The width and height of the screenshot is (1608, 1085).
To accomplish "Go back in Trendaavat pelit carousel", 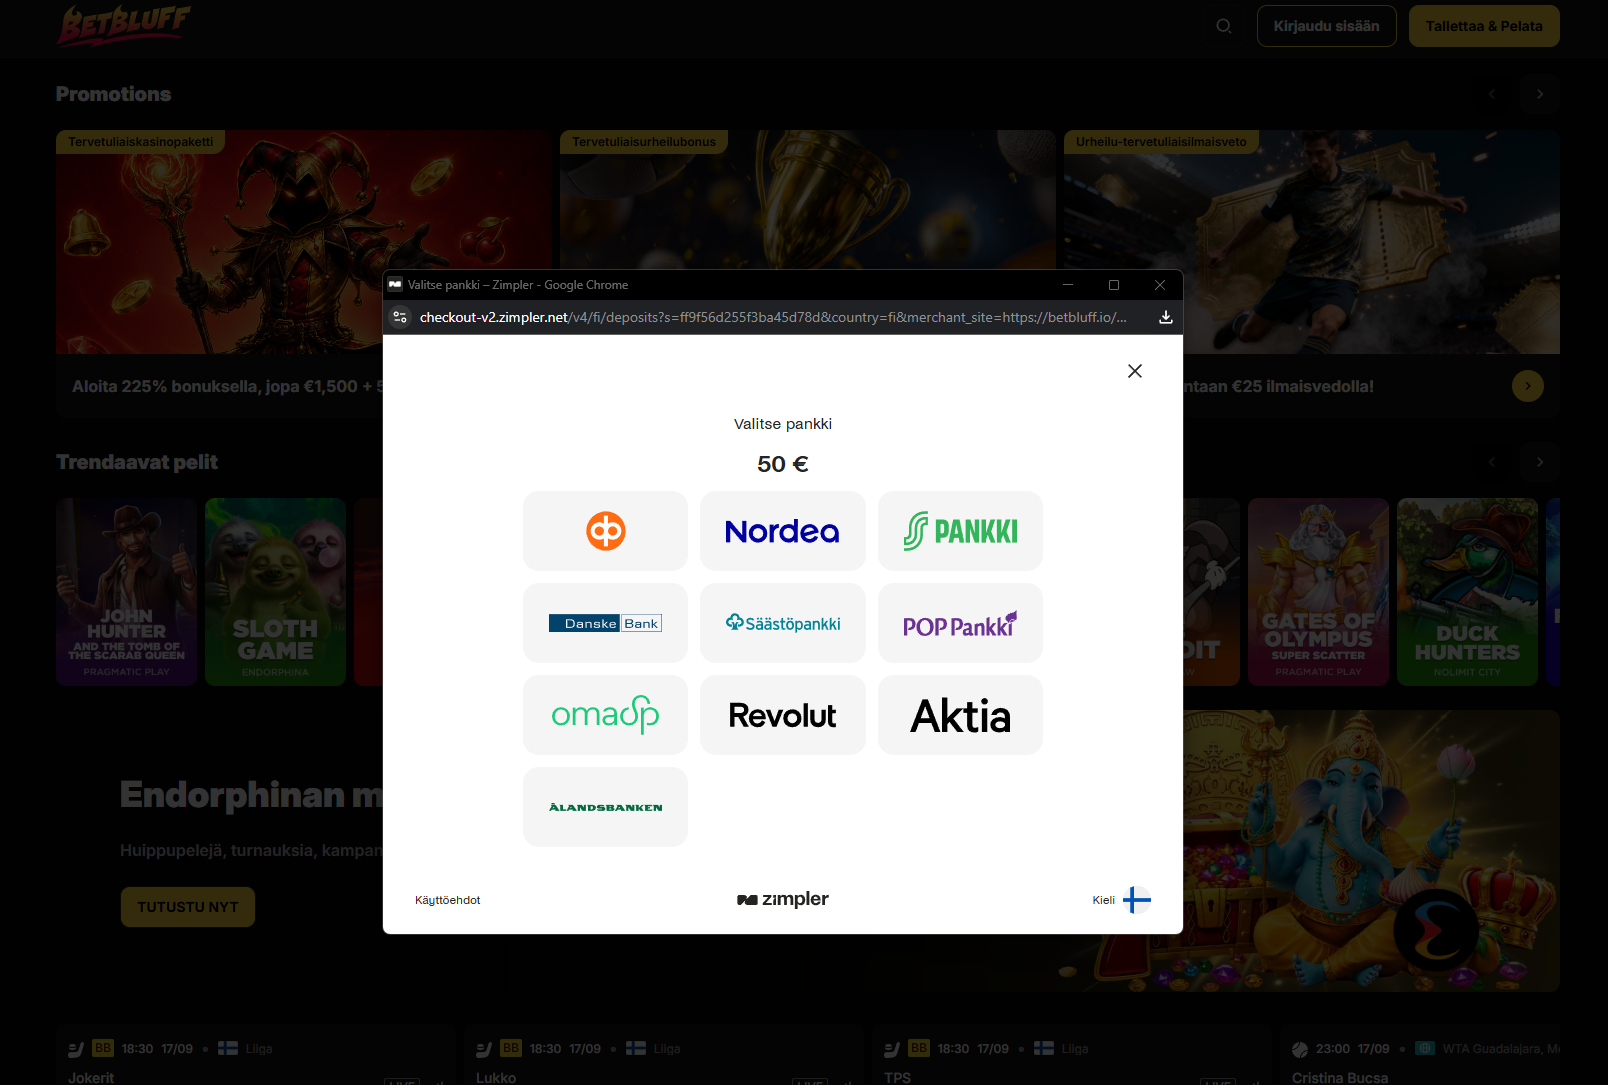I will click(1492, 462).
